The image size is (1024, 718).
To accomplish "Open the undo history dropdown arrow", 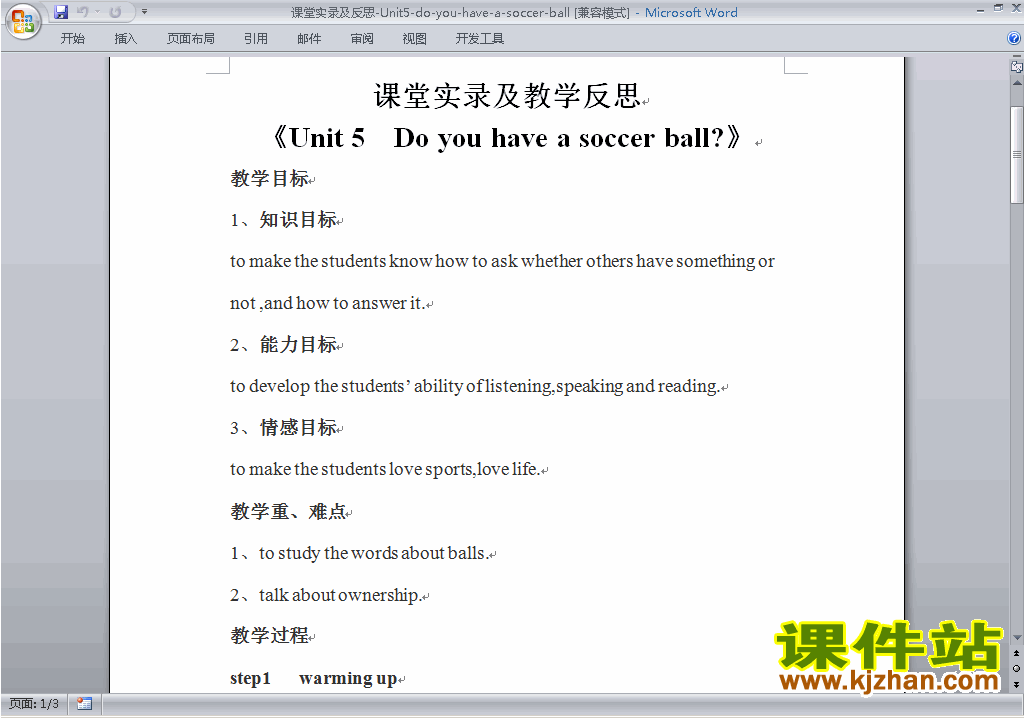I will click(x=98, y=12).
